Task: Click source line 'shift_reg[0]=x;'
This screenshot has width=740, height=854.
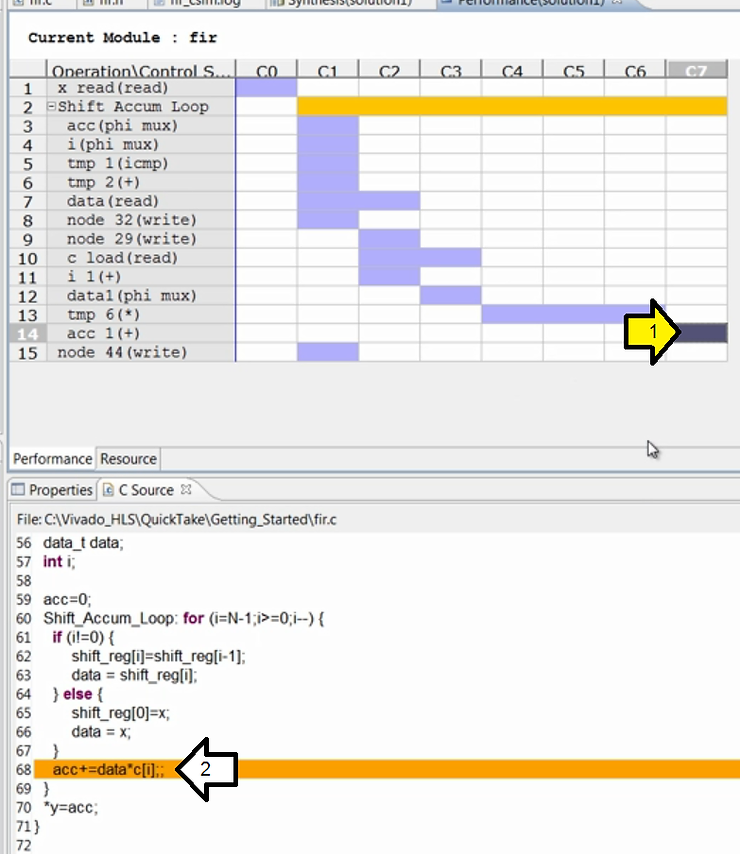Action: [120, 712]
